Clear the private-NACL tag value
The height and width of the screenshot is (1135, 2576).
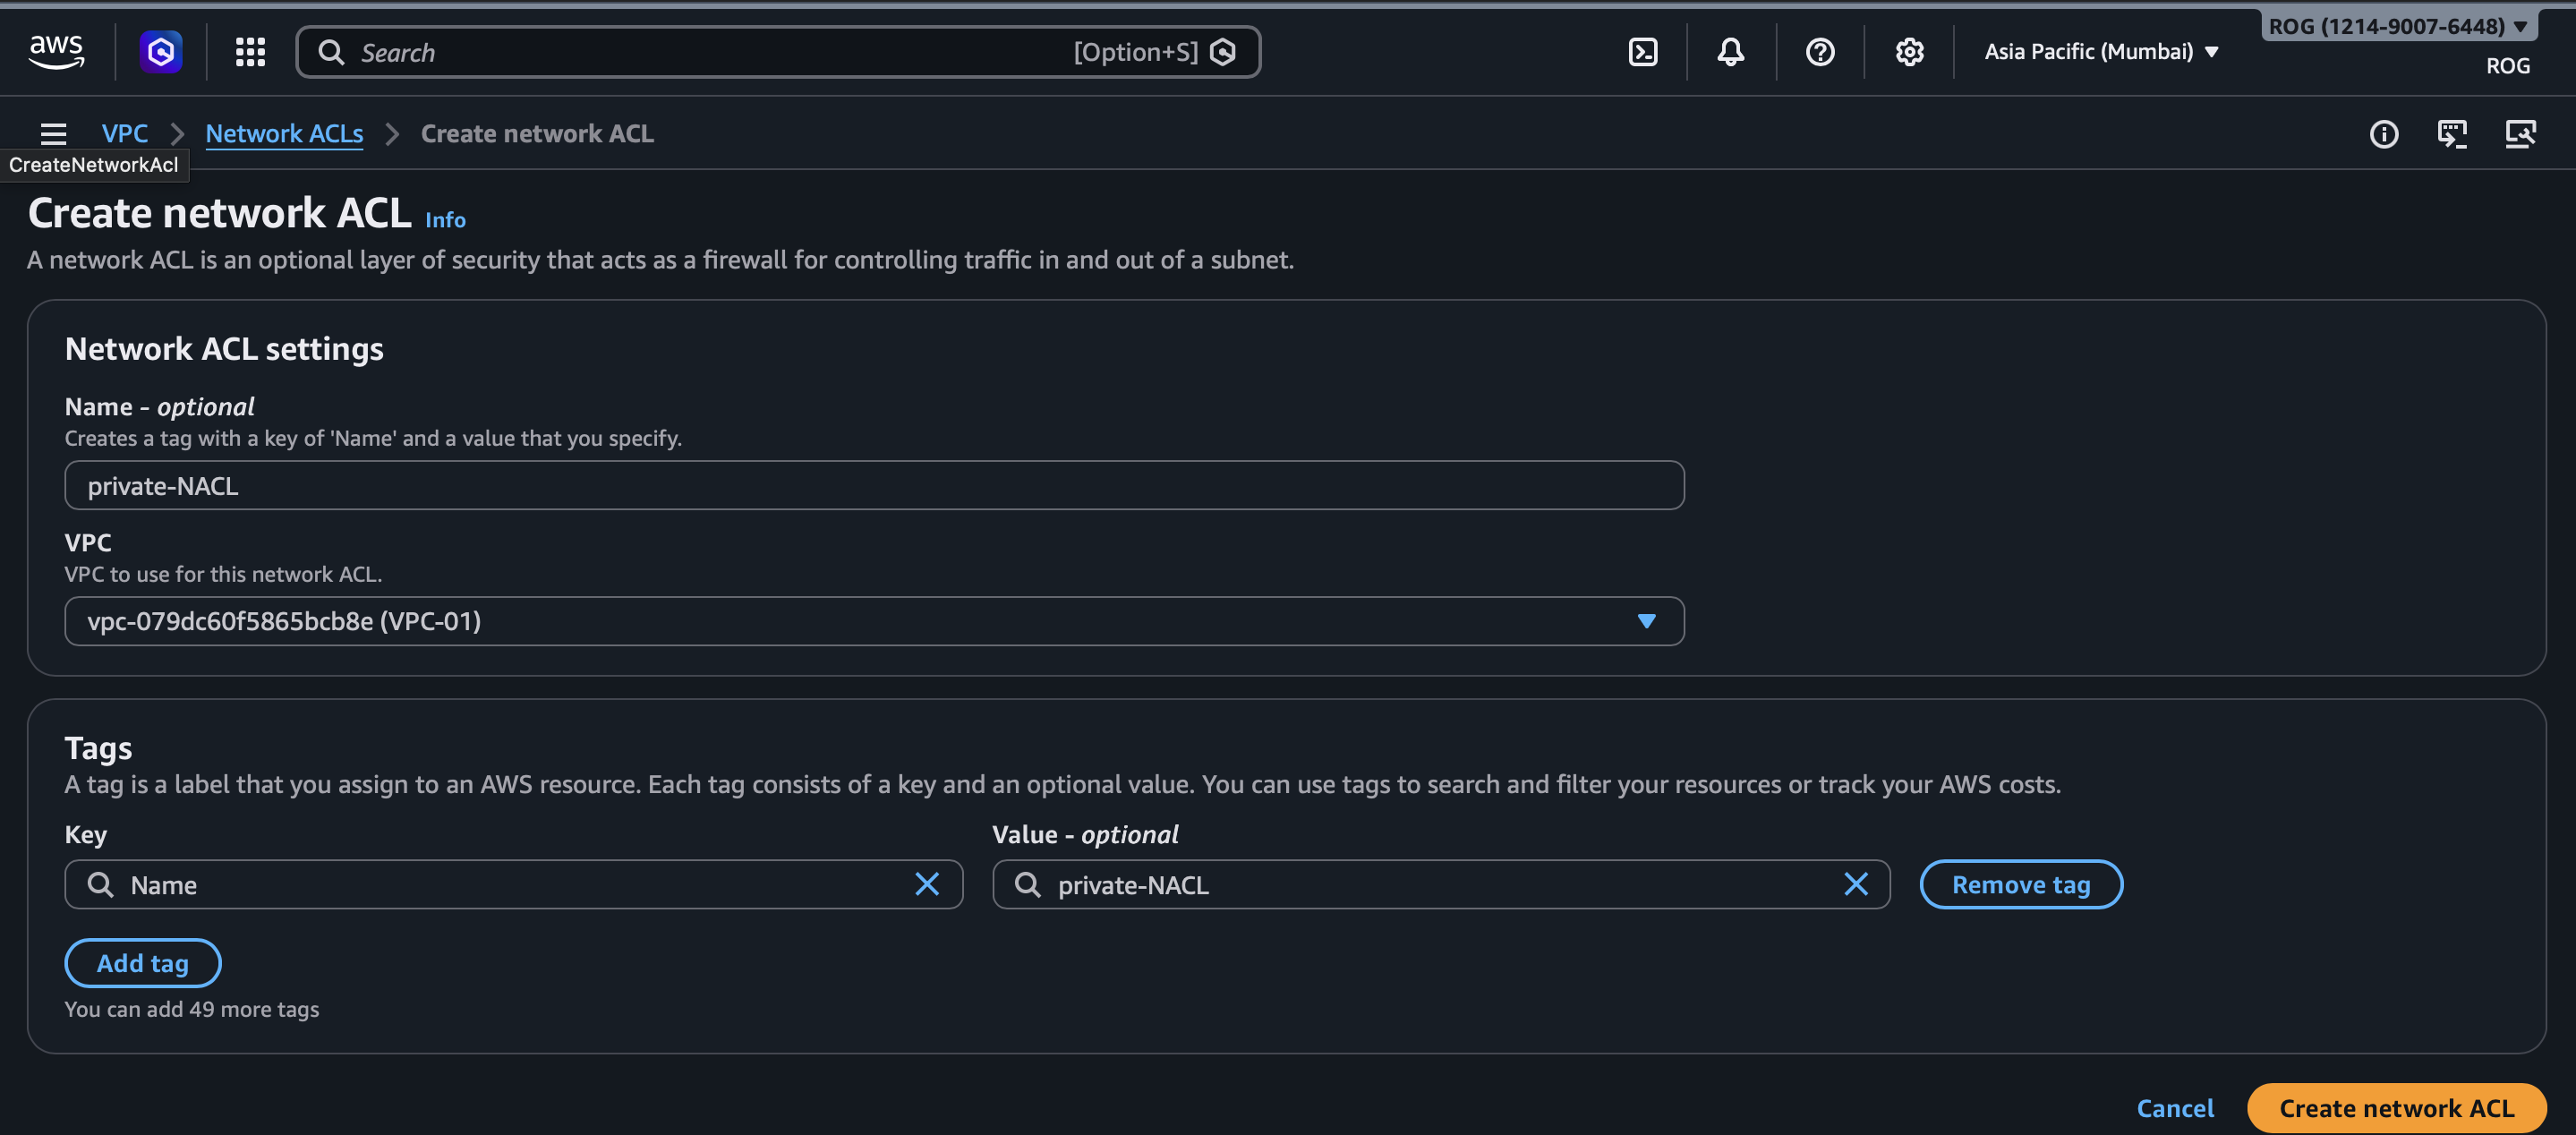click(x=1855, y=884)
